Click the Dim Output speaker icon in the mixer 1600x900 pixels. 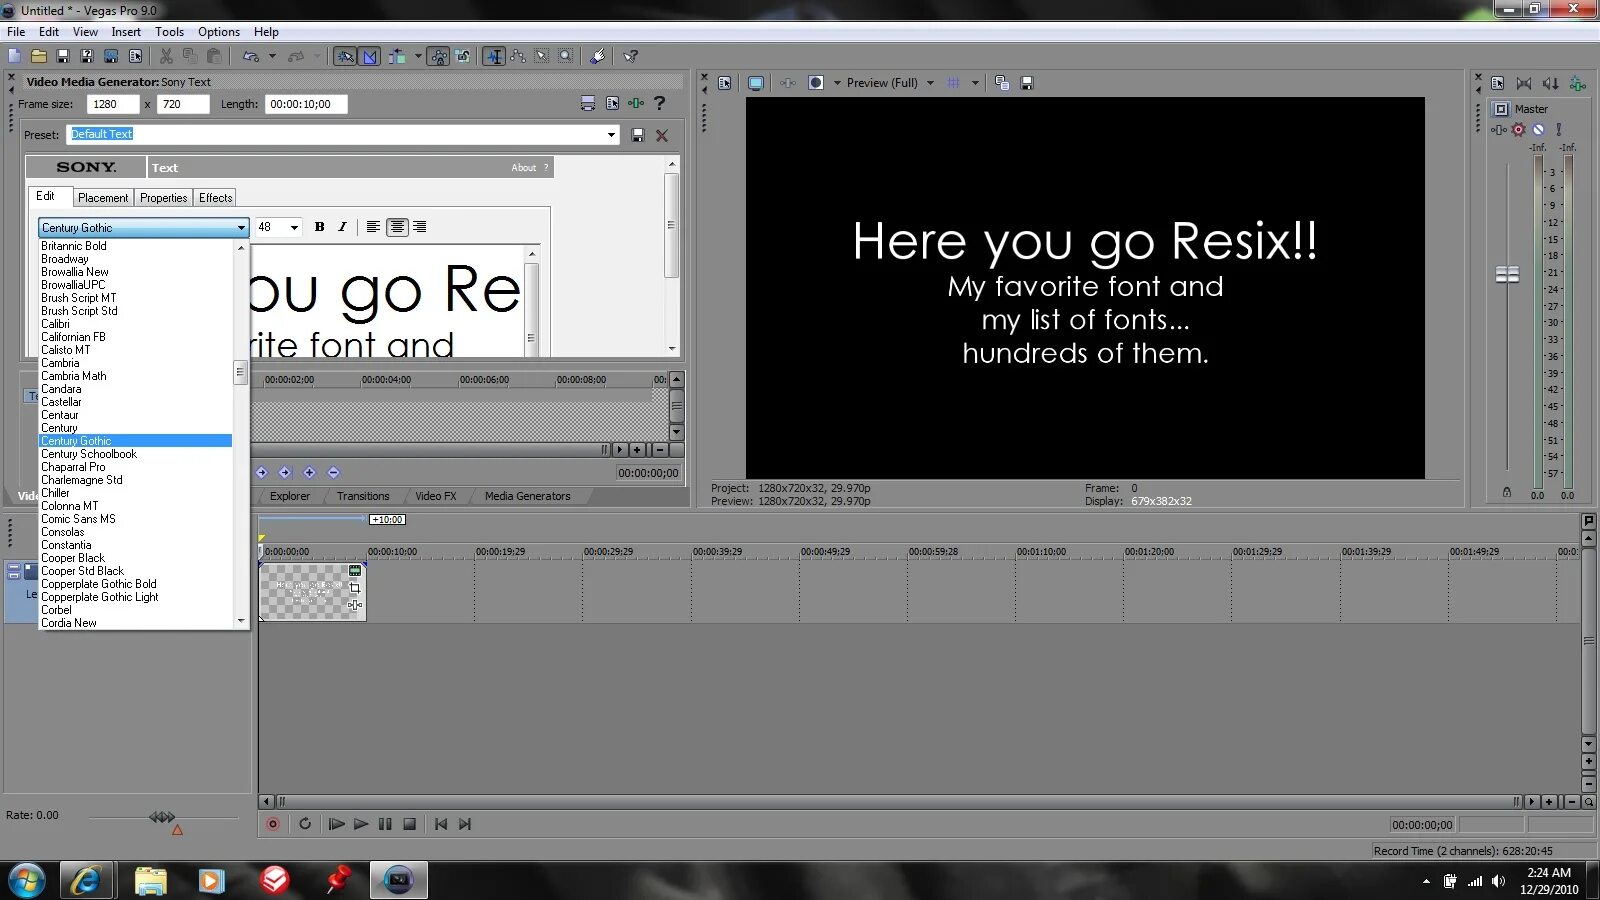1550,83
